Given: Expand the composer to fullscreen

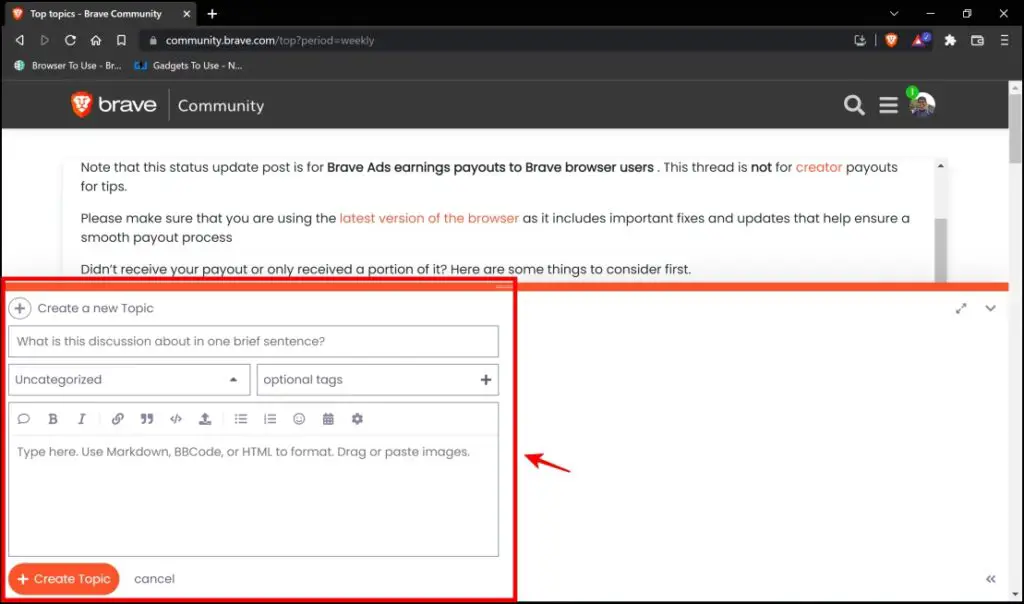Looking at the screenshot, I should coord(961,308).
